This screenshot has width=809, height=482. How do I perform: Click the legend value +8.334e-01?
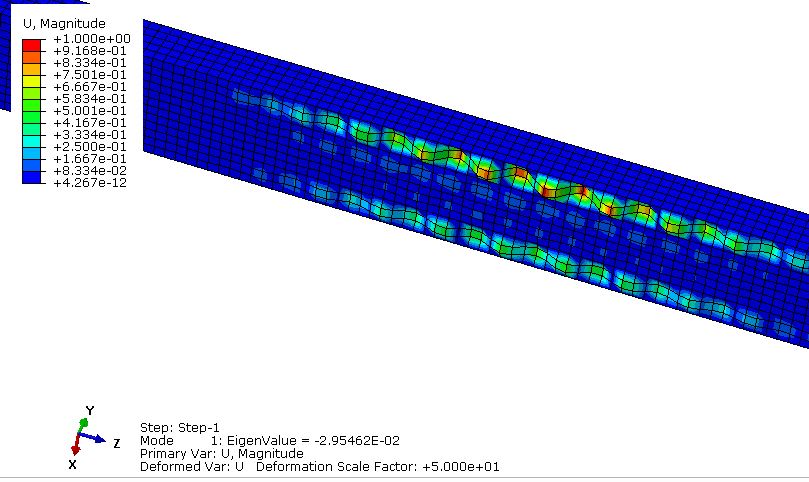tap(90, 62)
